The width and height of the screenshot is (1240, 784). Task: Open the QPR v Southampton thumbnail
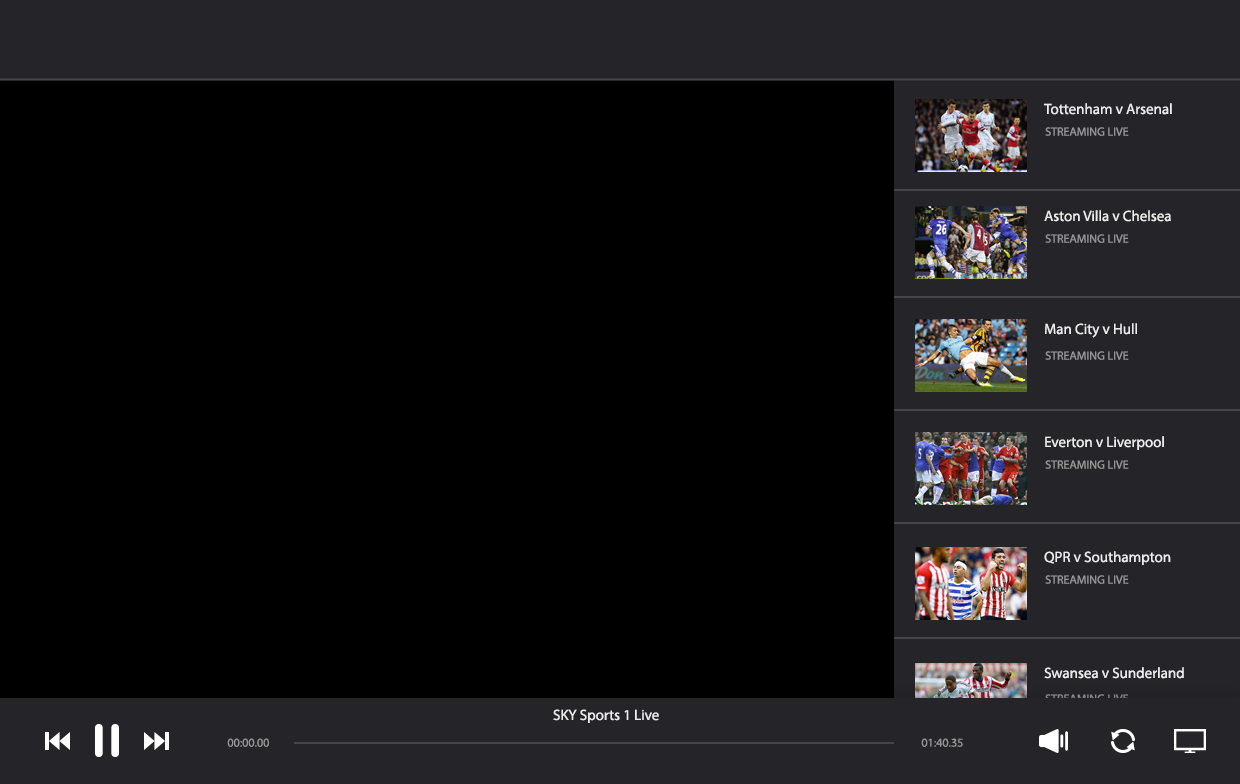[x=971, y=583]
